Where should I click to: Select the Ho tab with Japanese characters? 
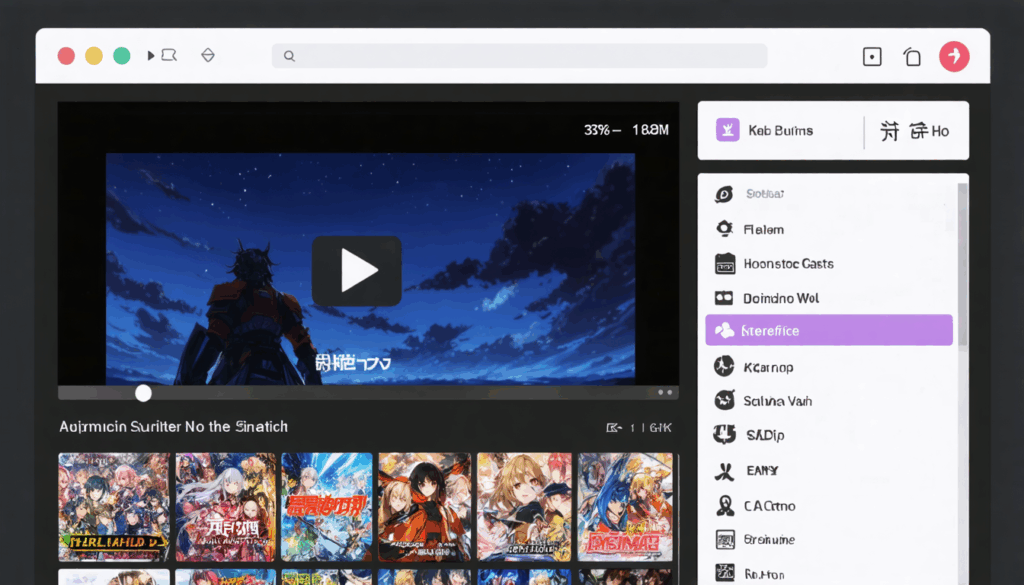click(x=914, y=131)
